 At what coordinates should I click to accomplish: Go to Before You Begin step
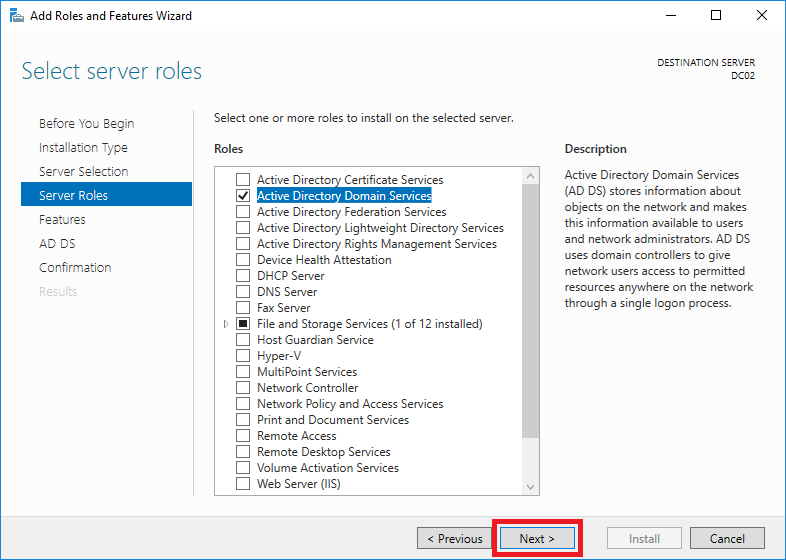[x=87, y=123]
